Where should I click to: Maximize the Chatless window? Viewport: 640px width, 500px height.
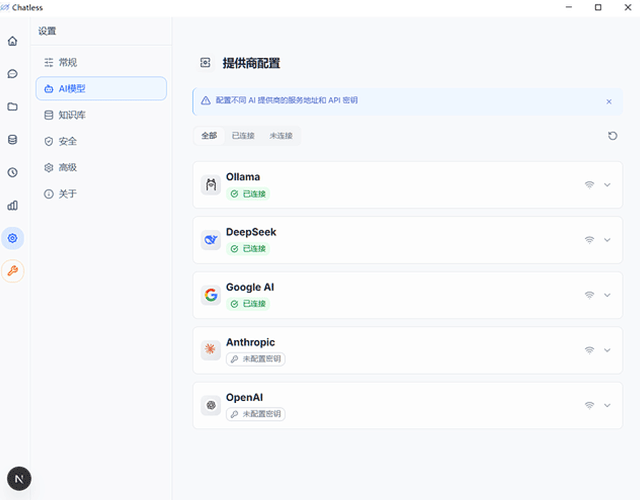tap(598, 7)
